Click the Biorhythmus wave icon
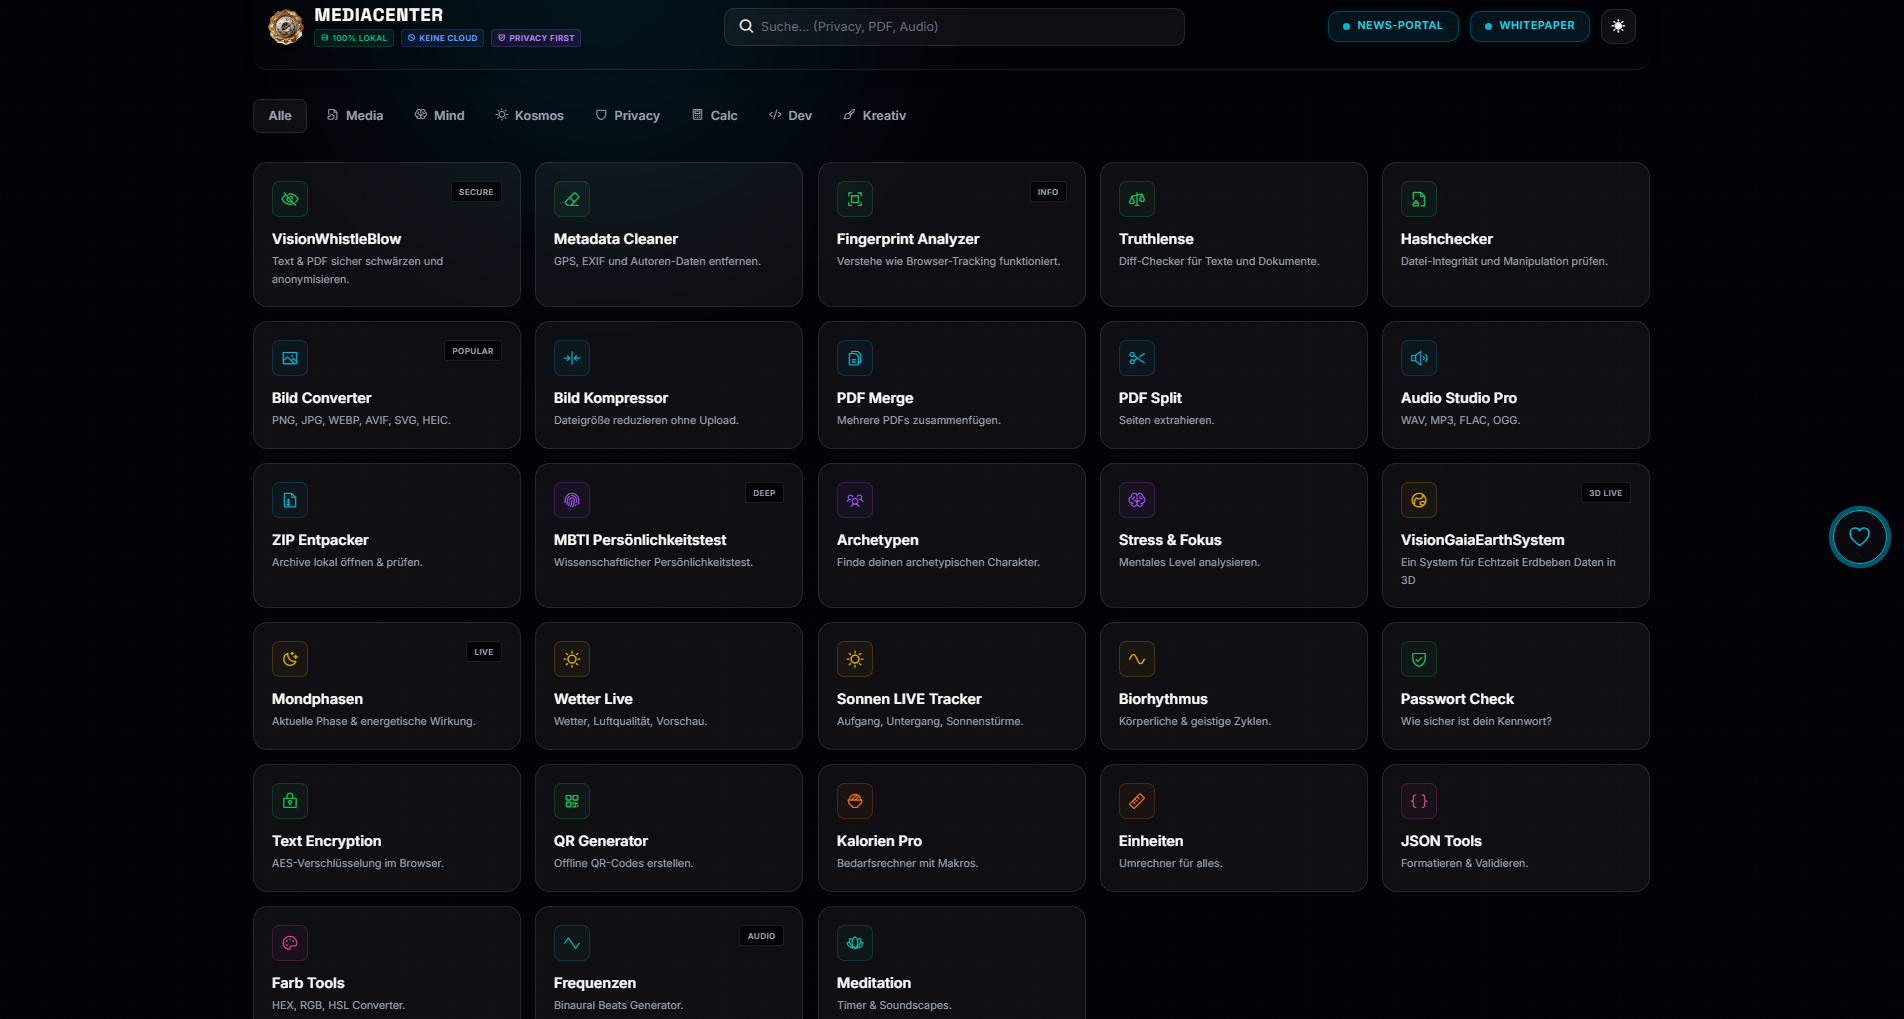Image resolution: width=1904 pixels, height=1019 pixels. click(1137, 659)
